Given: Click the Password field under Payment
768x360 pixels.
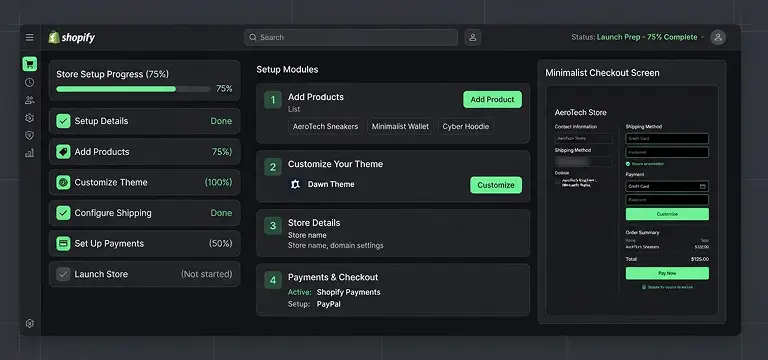Looking at the screenshot, I should 667,200.
